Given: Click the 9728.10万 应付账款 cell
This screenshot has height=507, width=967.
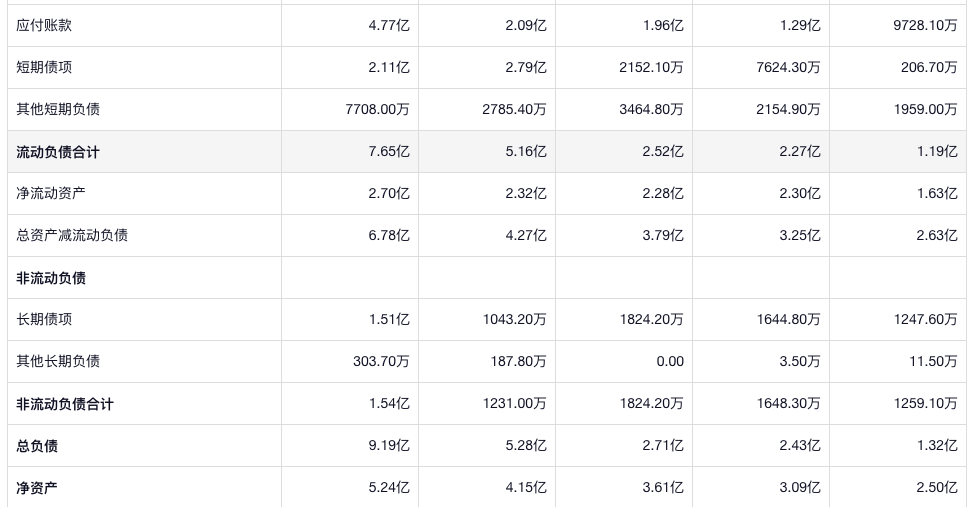Looking at the screenshot, I should point(925,26).
